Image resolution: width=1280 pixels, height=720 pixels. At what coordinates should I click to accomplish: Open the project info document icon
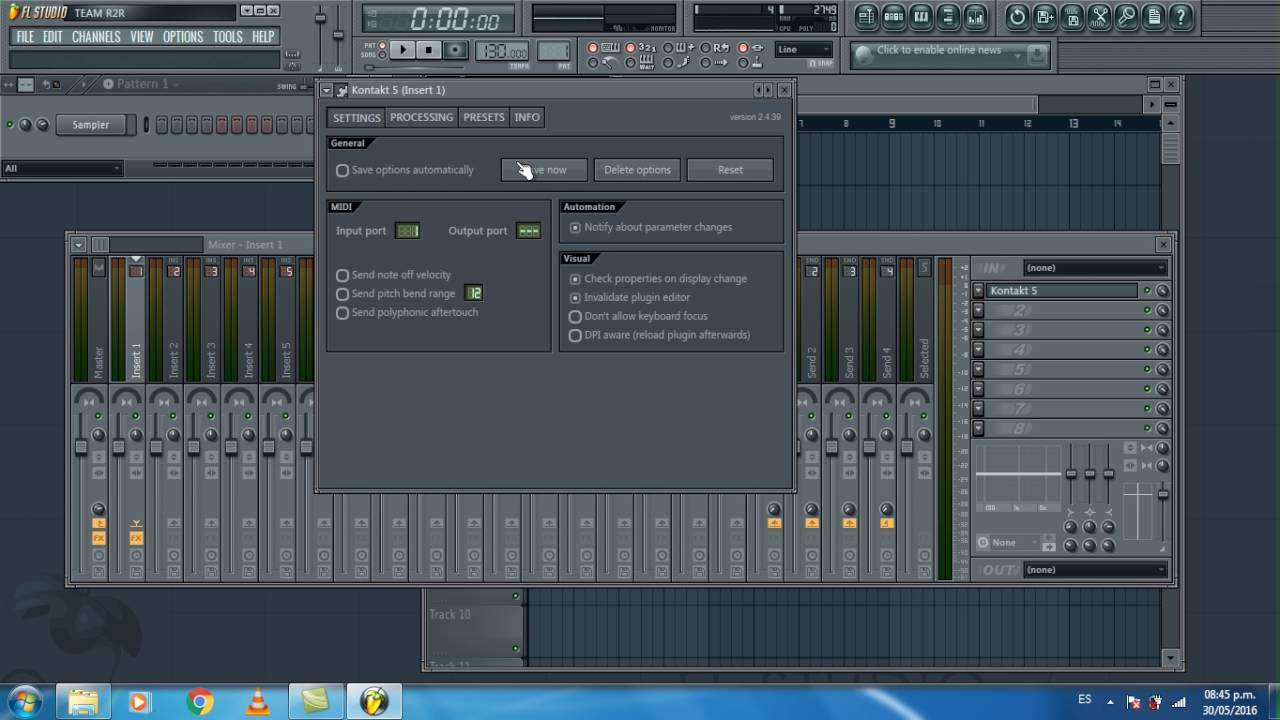pyautogui.click(x=1153, y=16)
